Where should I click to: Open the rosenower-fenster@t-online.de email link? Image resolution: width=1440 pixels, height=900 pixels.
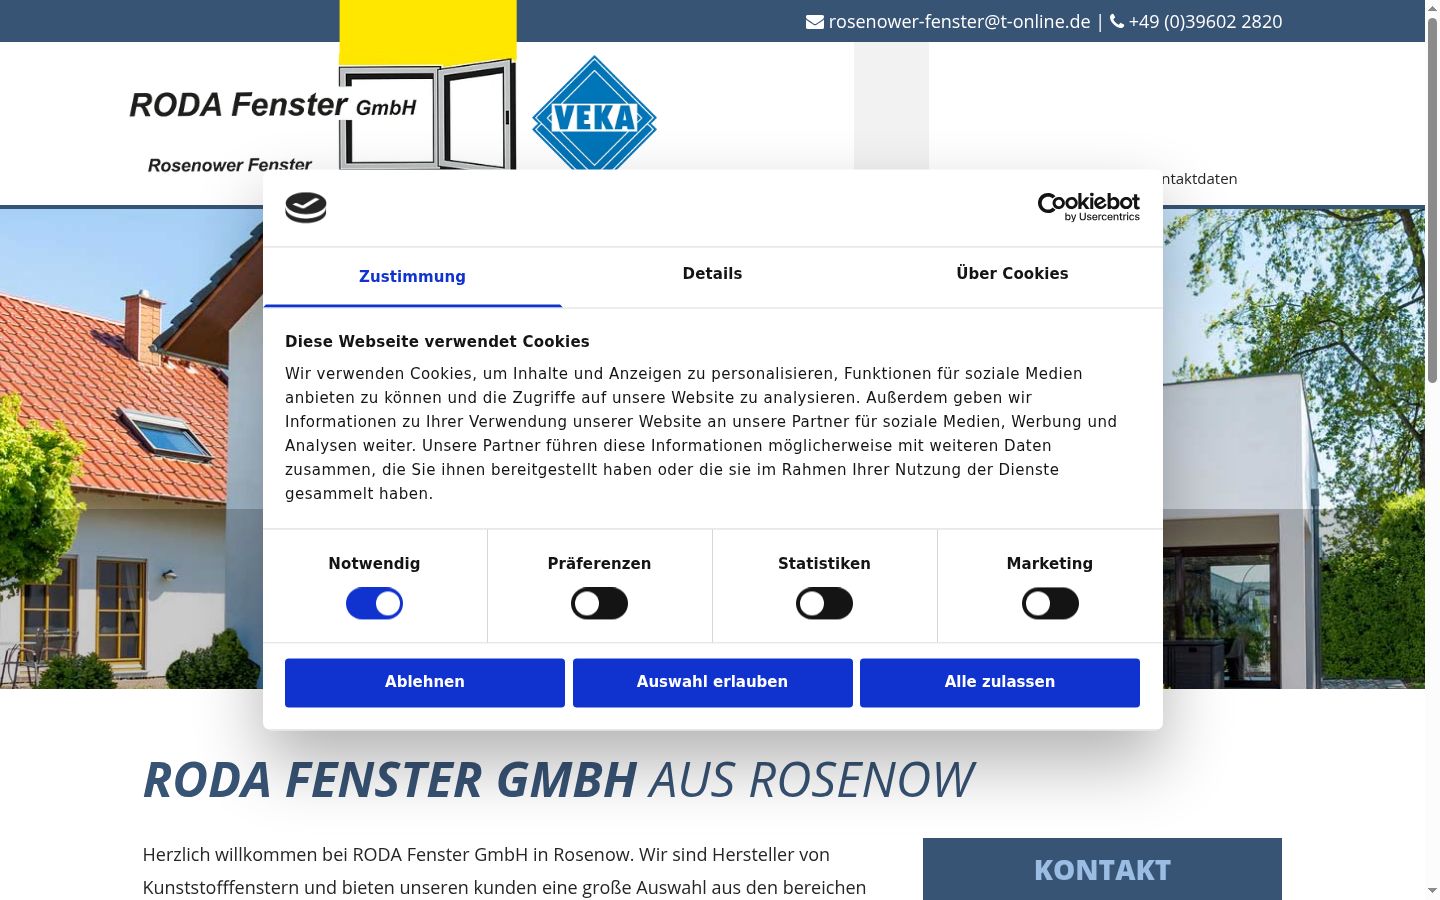959,22
